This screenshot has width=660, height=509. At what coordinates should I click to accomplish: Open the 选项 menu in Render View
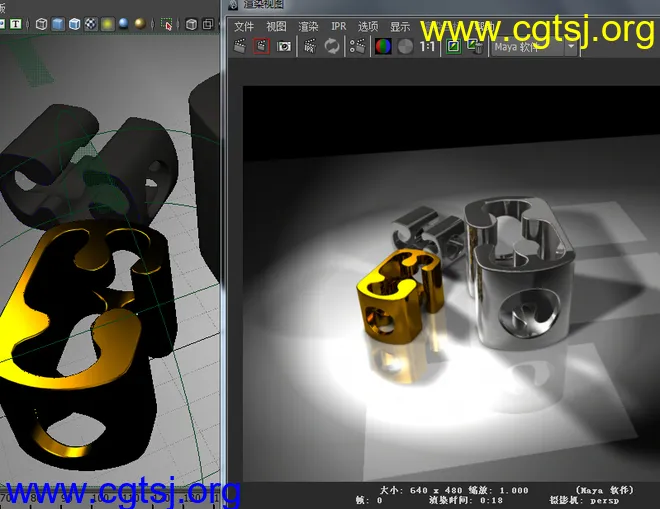coord(368,27)
